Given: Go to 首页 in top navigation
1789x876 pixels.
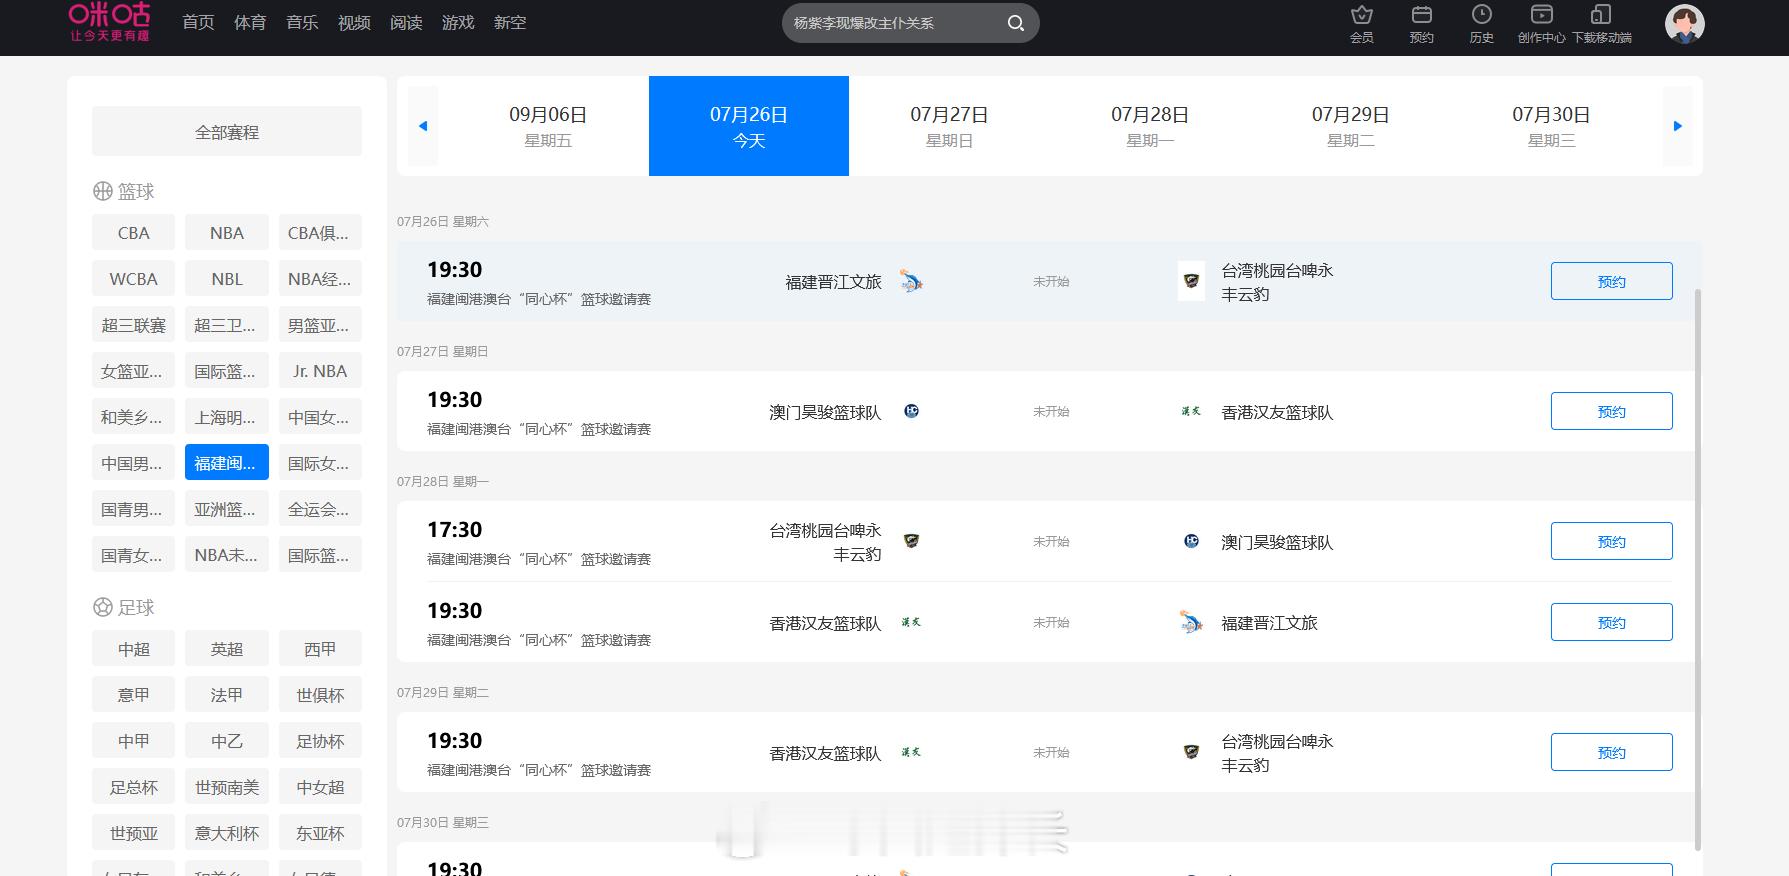Looking at the screenshot, I should tap(198, 22).
